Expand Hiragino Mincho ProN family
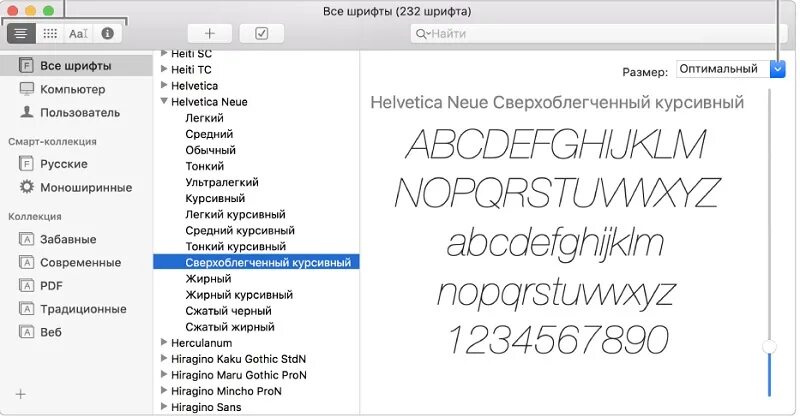800x417 pixels. (x=164, y=390)
